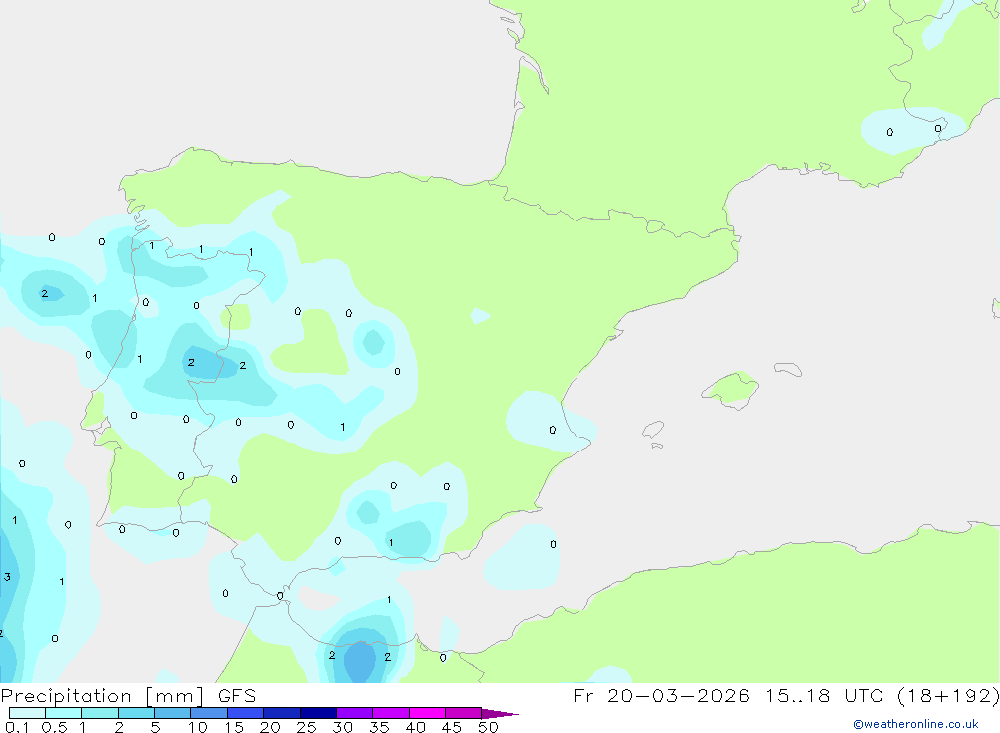Click the 15–20 mm legend swatch
1000x733 pixels.
(245, 713)
